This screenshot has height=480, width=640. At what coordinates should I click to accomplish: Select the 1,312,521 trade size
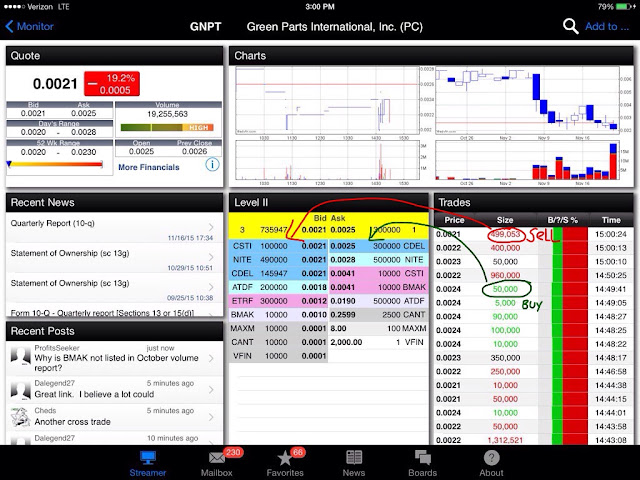(504, 440)
